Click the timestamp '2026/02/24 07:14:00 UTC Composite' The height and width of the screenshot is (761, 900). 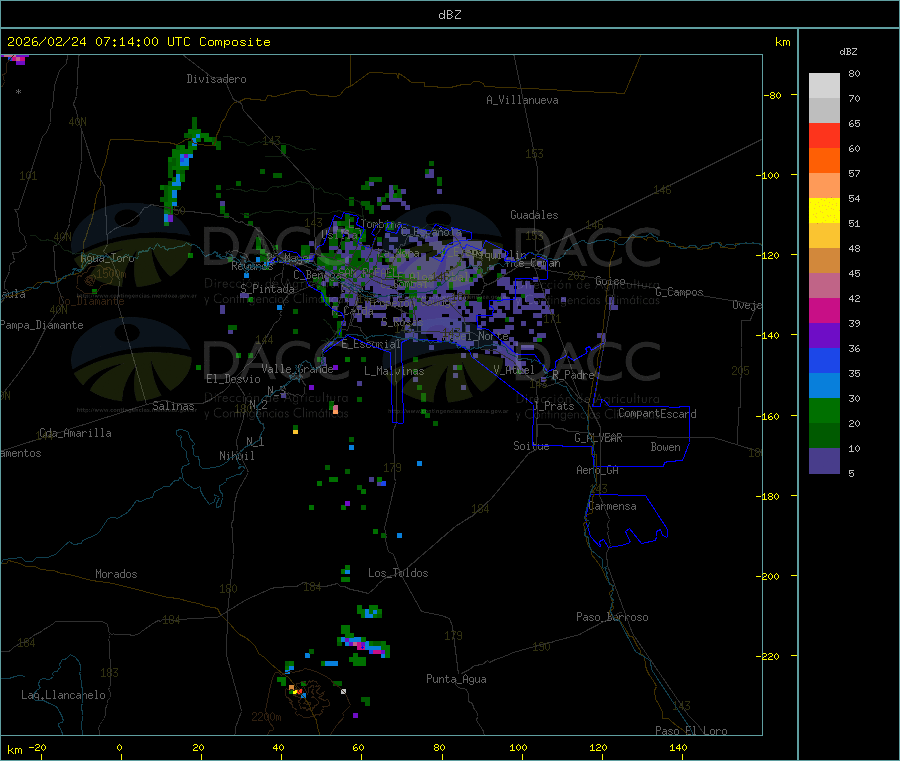(138, 42)
